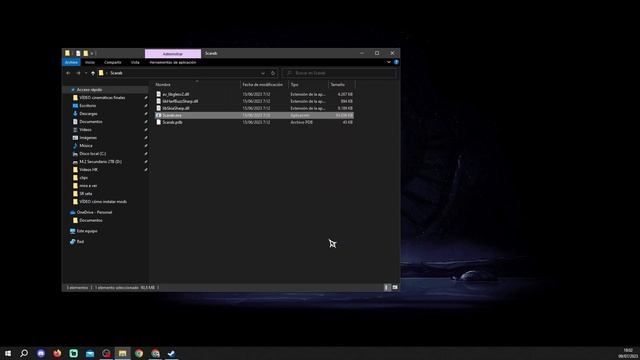The image size is (640, 360).
Task: Open the blue Help icon
Action: click(x=396, y=62)
